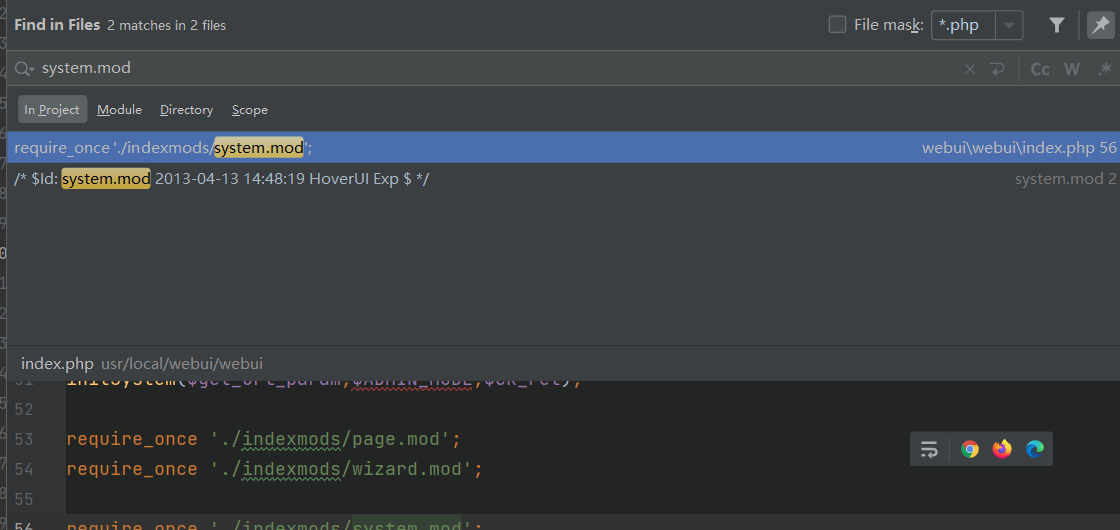Click the require_once page.mod code line
The height and width of the screenshot is (530, 1120).
click(264, 439)
